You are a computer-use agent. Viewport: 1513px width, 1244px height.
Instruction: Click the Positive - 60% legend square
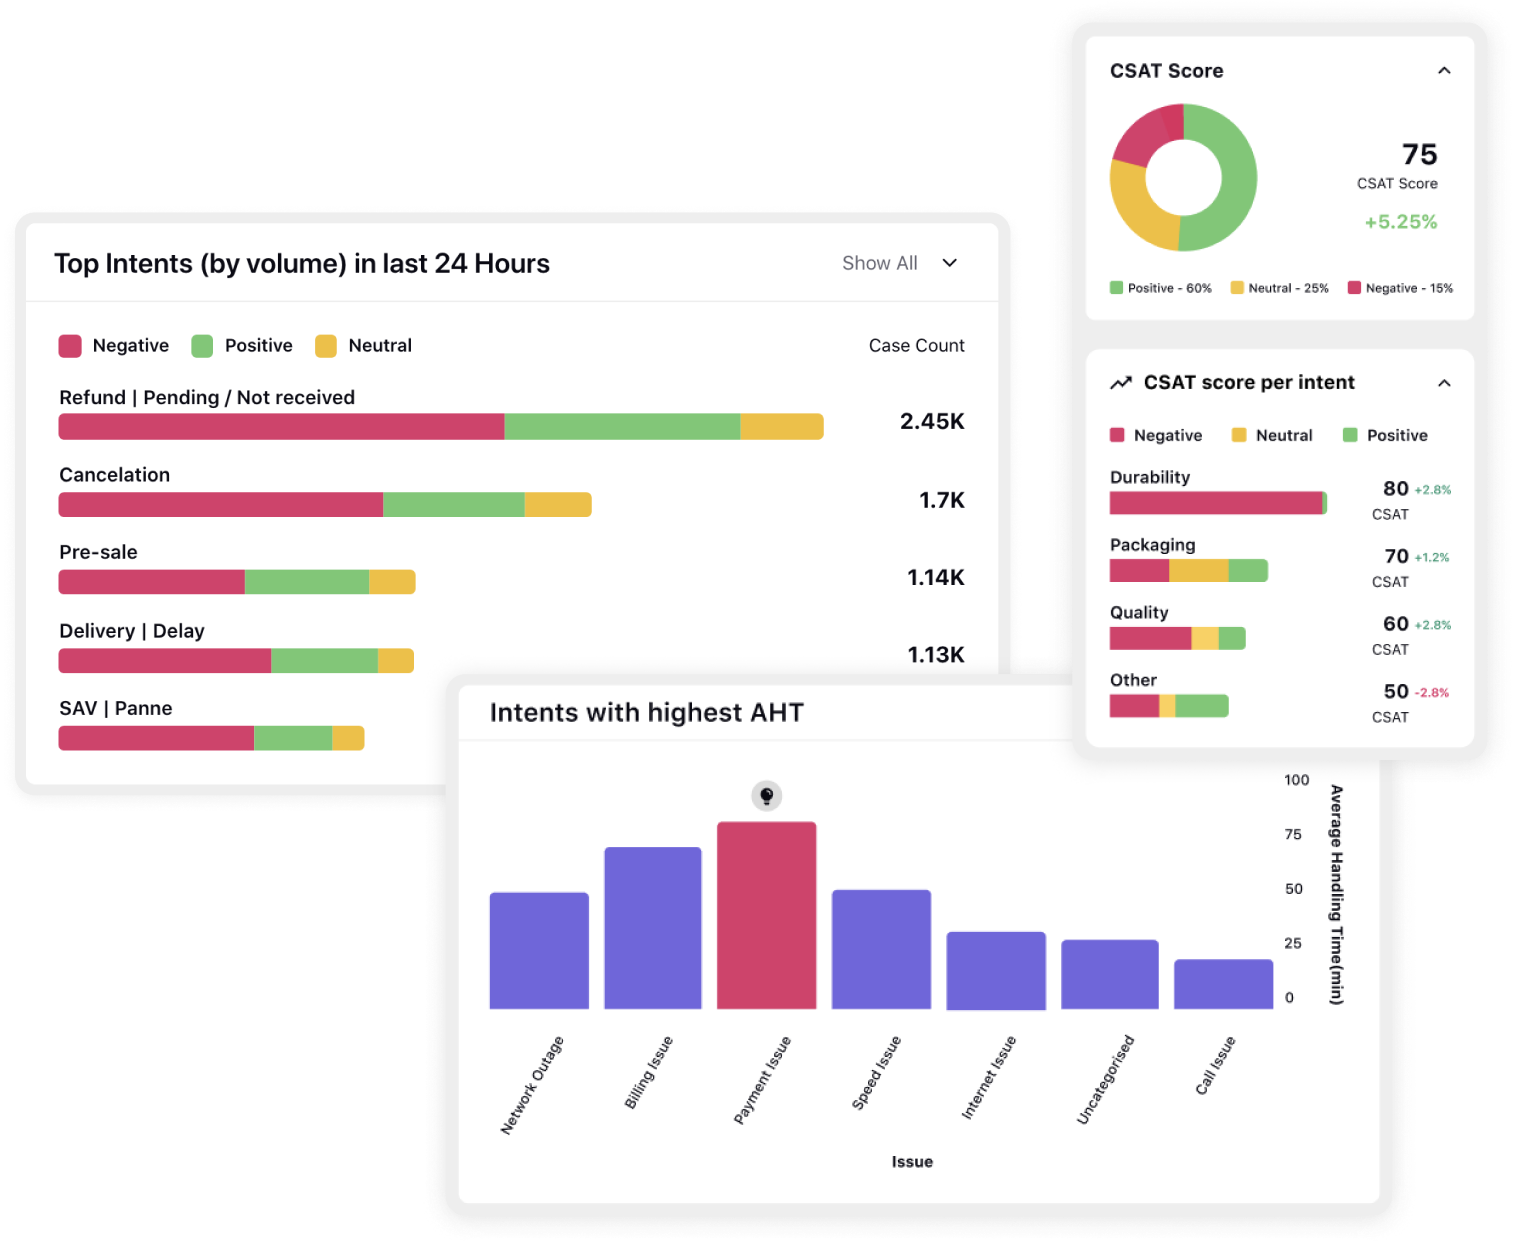click(1116, 288)
